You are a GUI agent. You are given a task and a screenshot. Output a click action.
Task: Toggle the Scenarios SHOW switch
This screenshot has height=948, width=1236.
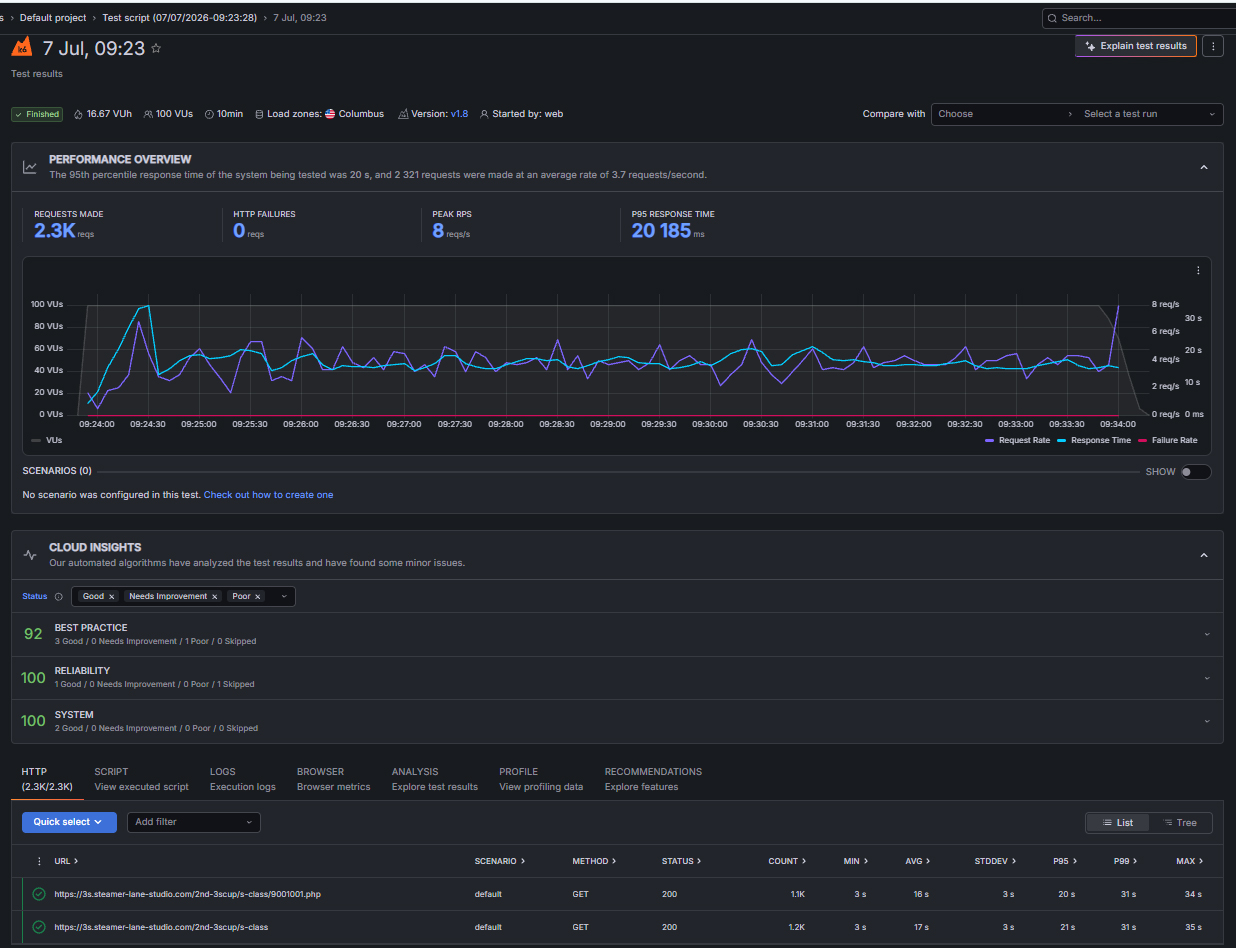1195,472
